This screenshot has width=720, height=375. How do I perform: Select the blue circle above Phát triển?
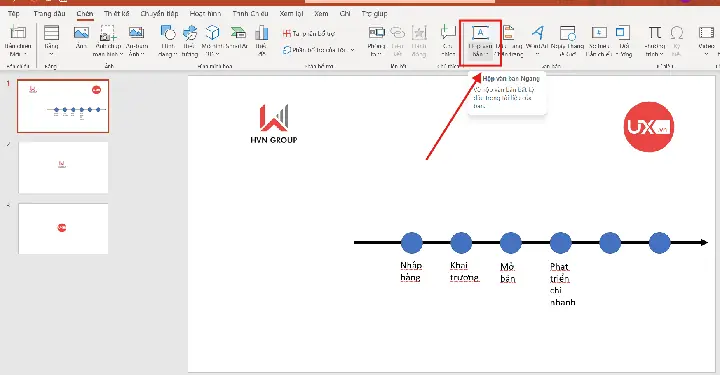pos(560,243)
